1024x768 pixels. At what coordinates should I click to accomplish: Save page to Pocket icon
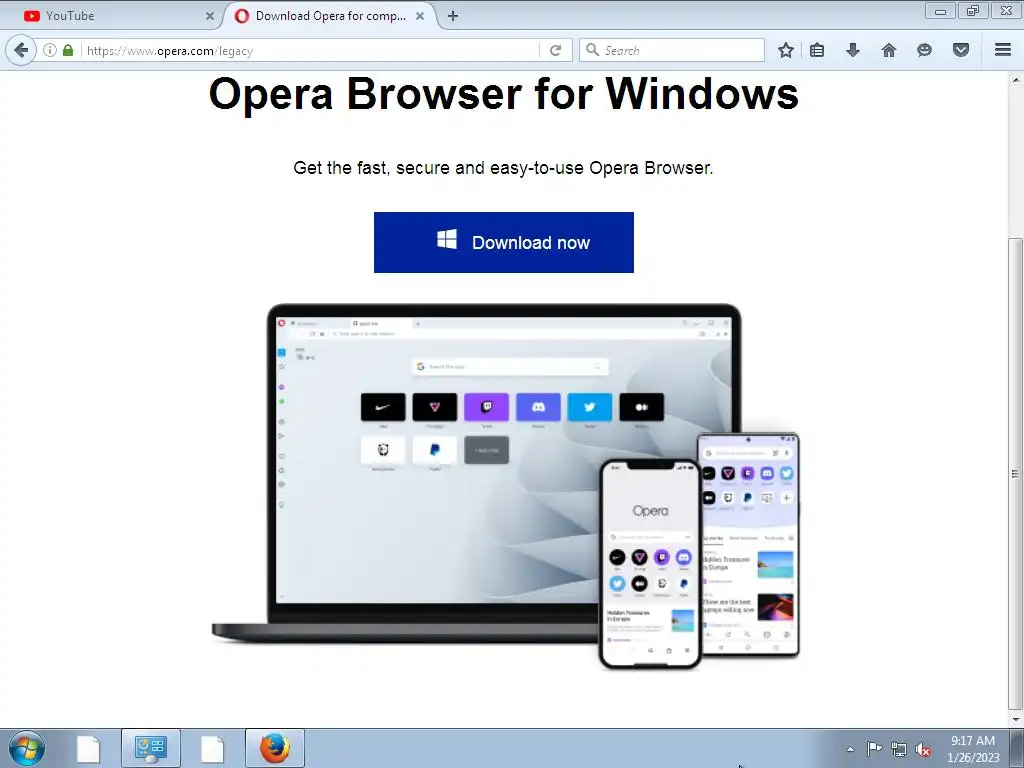click(x=961, y=50)
